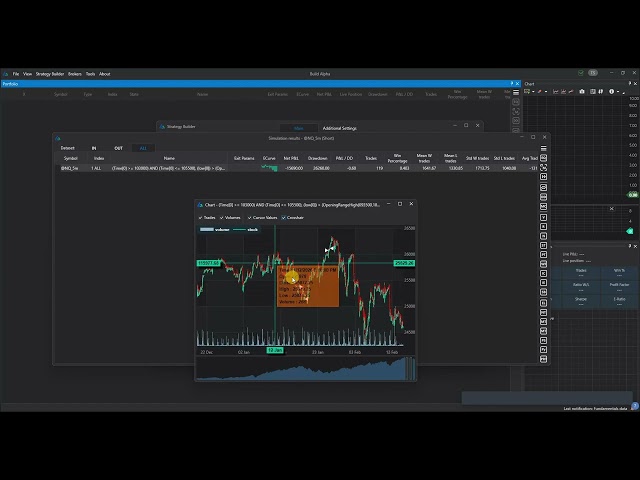Close the right-side Chart panel

(x=635, y=83)
